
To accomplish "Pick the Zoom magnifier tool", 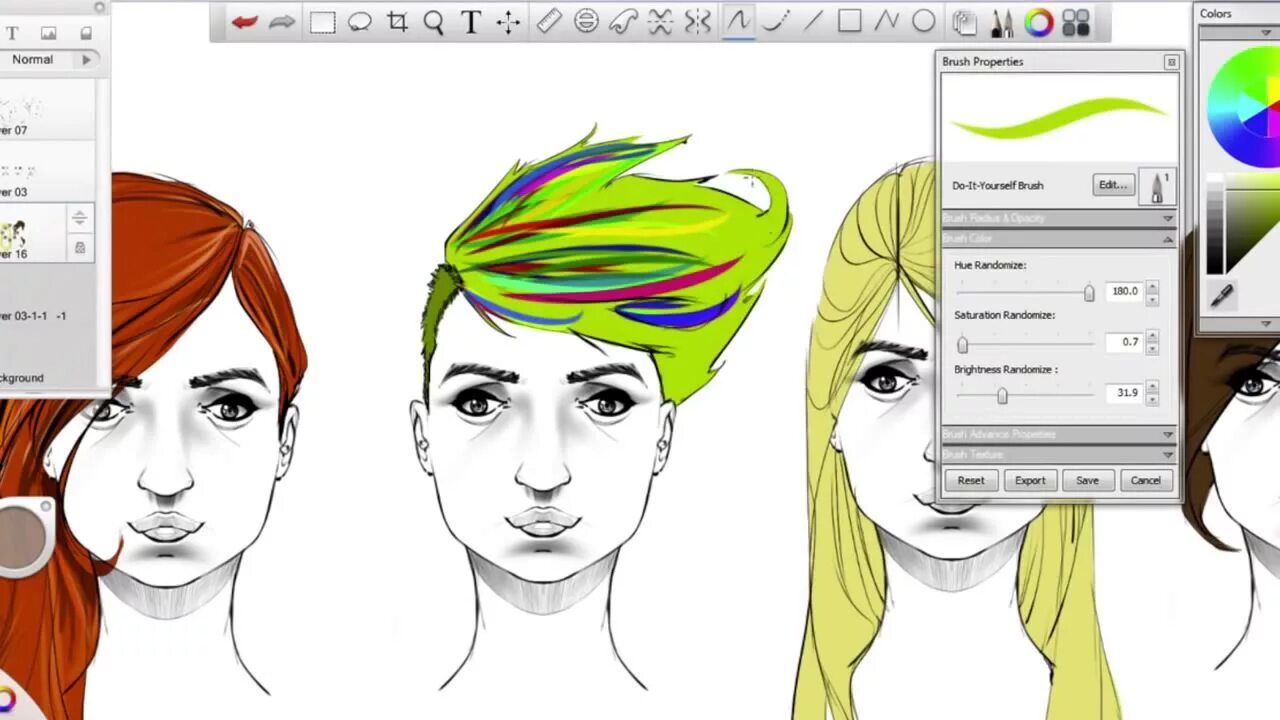I will coord(433,22).
